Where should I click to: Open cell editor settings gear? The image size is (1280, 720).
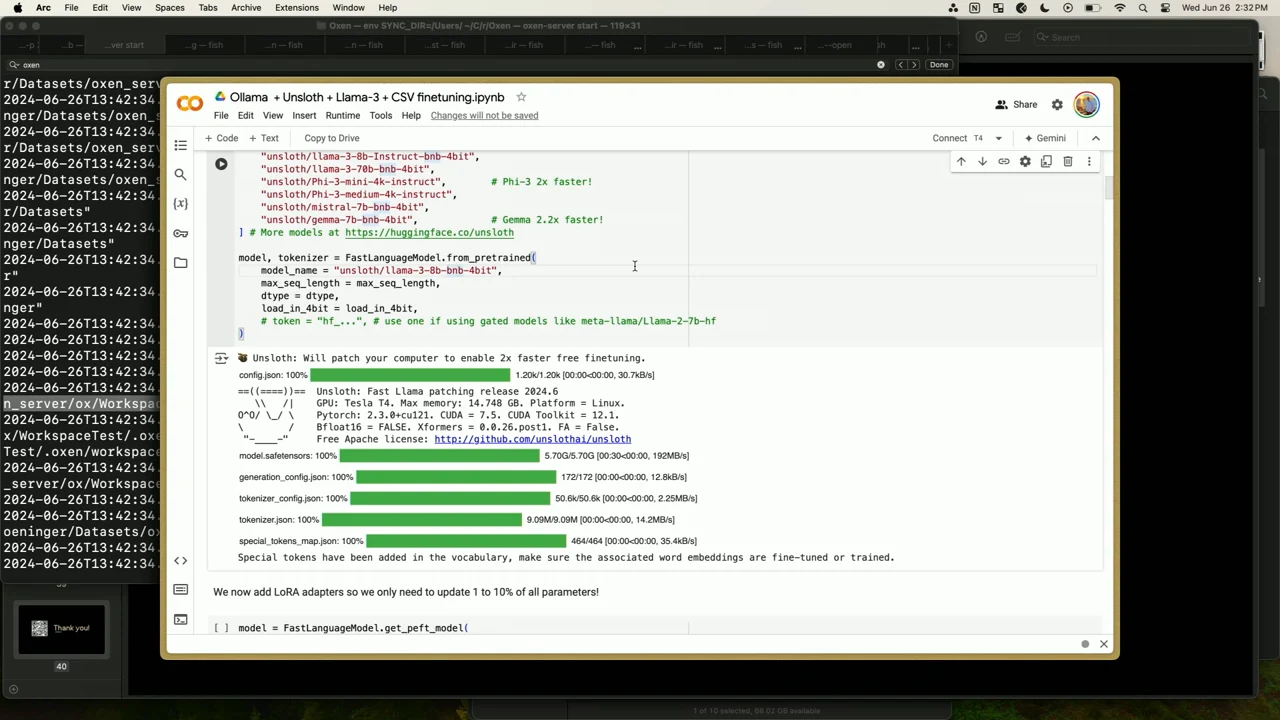pos(1025,162)
